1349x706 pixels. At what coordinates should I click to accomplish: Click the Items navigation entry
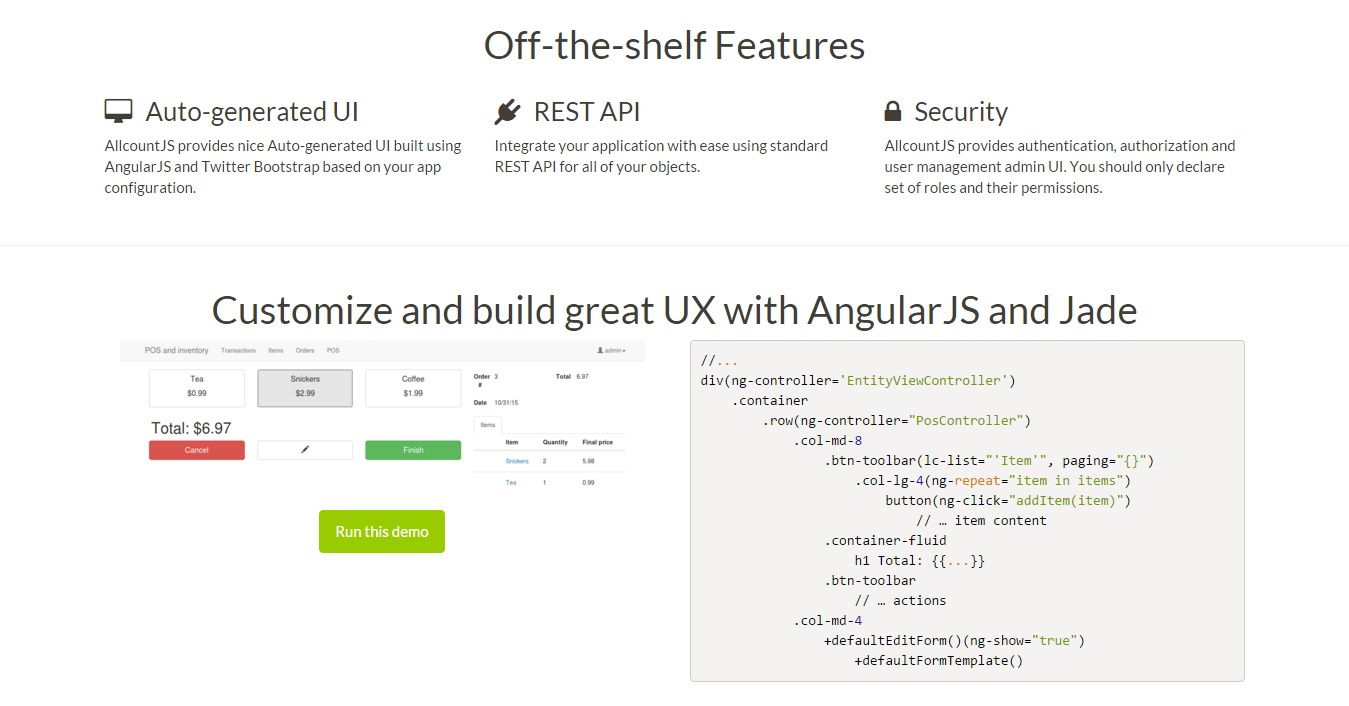coord(274,351)
